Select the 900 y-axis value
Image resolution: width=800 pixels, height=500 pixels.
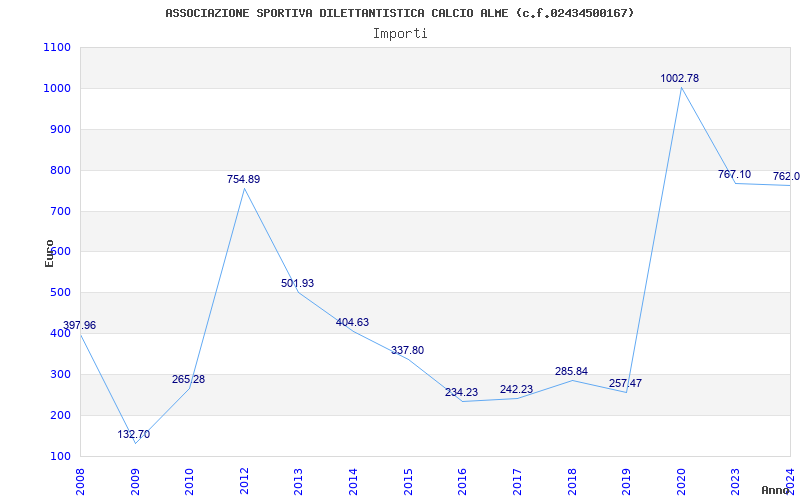click(60, 130)
